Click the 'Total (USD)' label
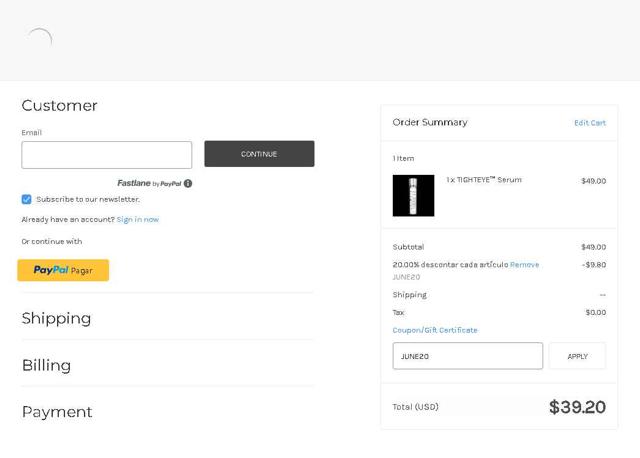640x458 pixels. [x=416, y=407]
